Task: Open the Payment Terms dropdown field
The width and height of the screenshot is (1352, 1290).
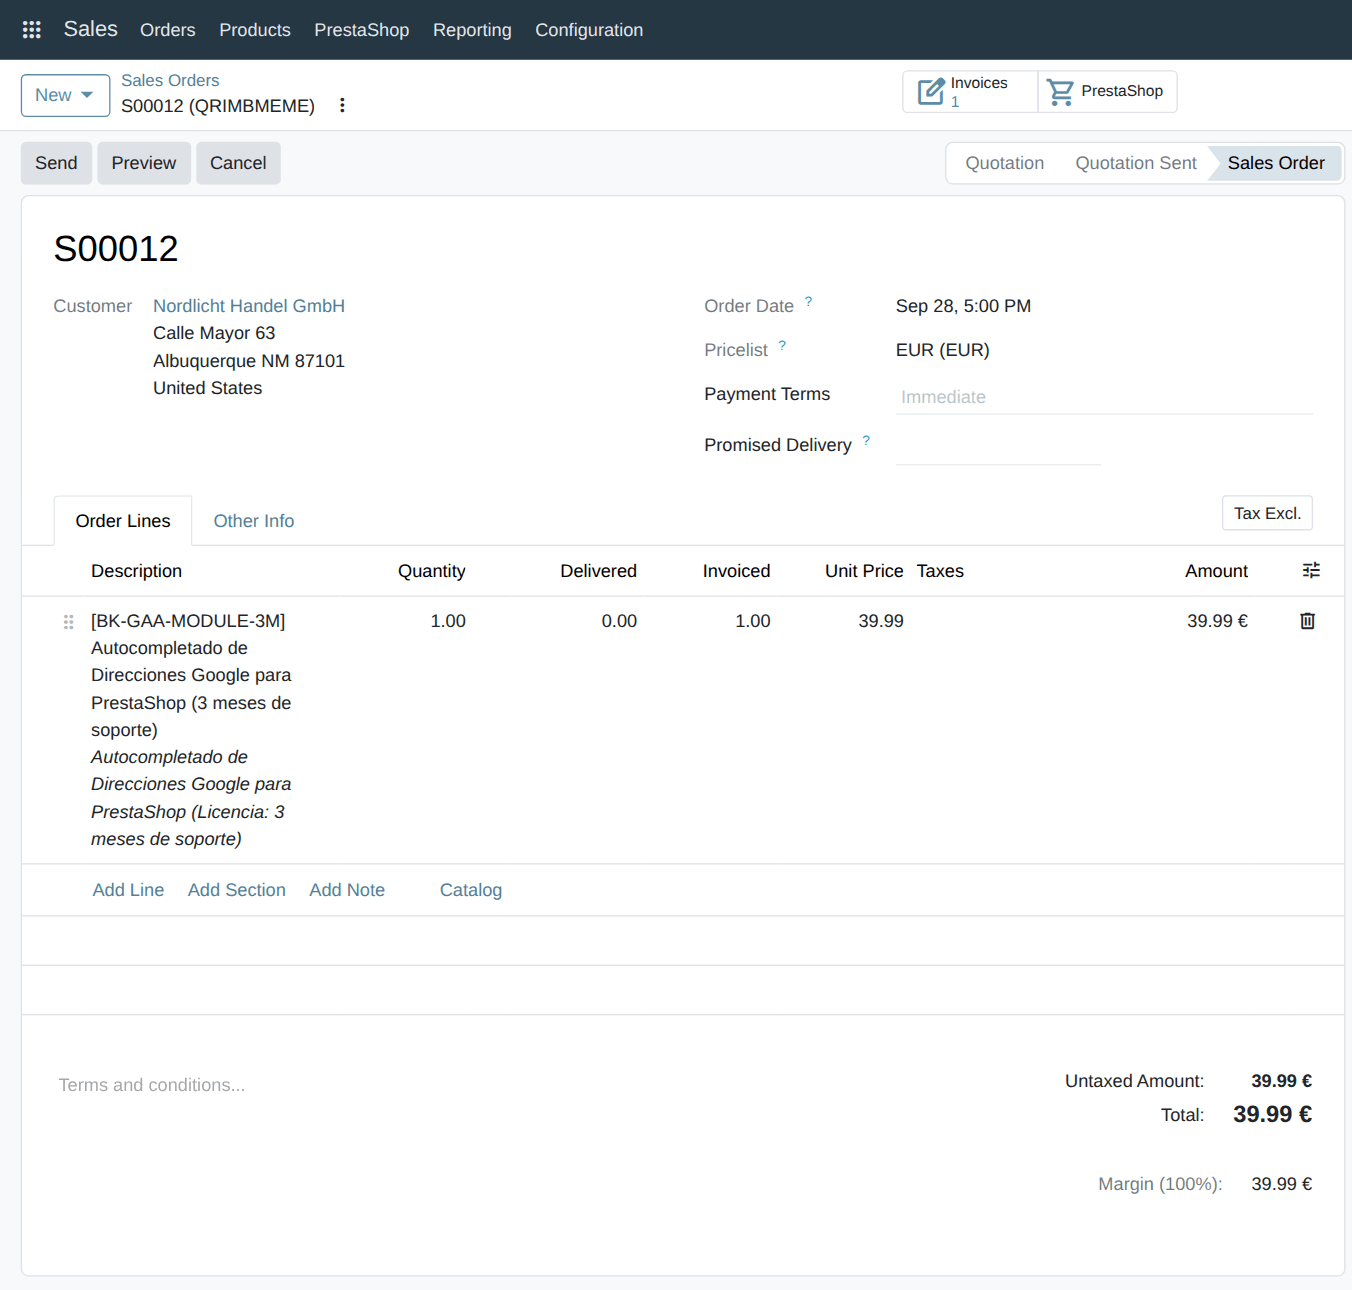Action: [x=1104, y=397]
